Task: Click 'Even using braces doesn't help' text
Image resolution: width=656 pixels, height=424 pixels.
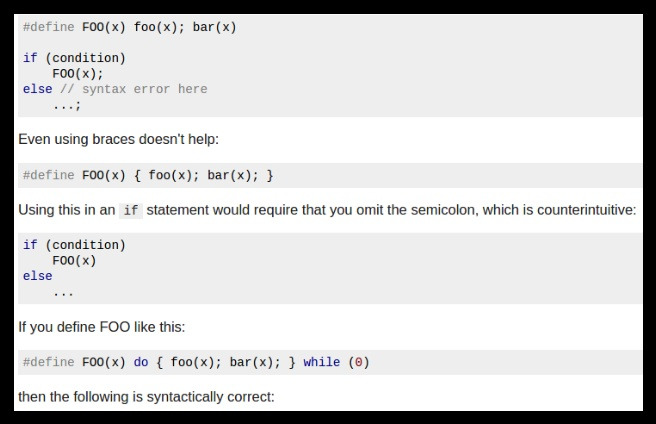Action: [118, 139]
